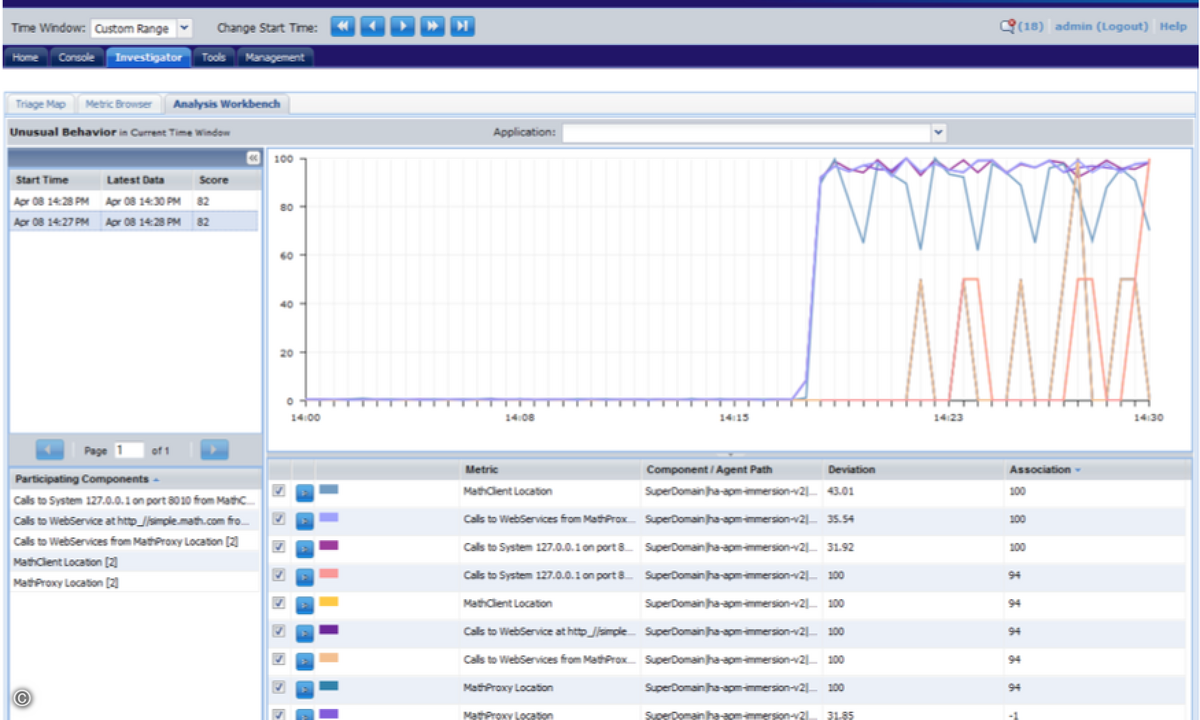Sort unusual behavior list by Latest Data header
1200x720 pixels.
point(135,180)
